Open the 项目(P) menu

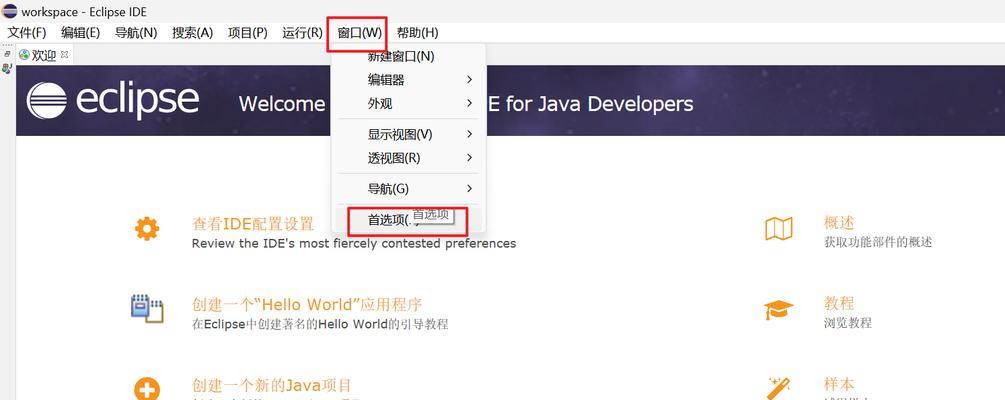247,33
